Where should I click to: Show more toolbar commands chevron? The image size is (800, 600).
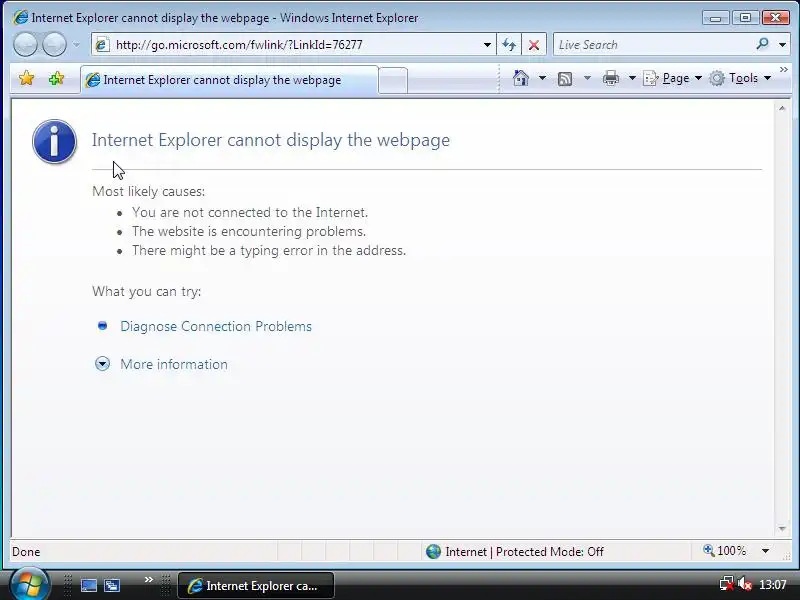(x=784, y=69)
